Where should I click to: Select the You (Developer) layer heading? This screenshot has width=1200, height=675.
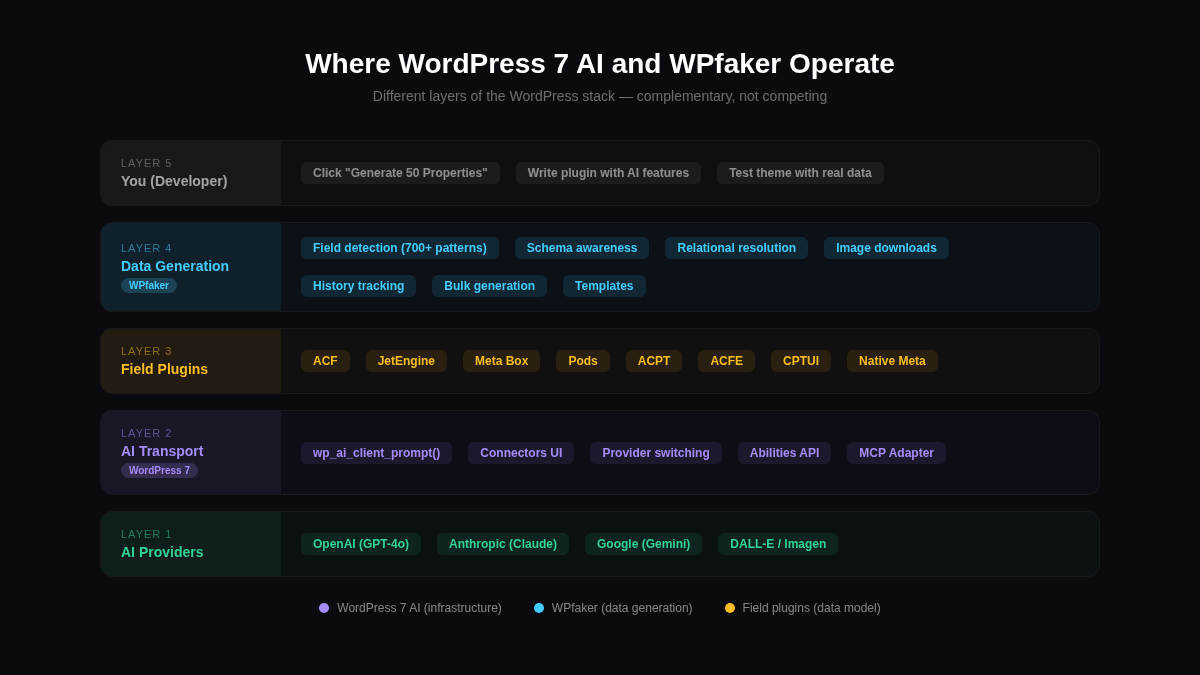174,181
